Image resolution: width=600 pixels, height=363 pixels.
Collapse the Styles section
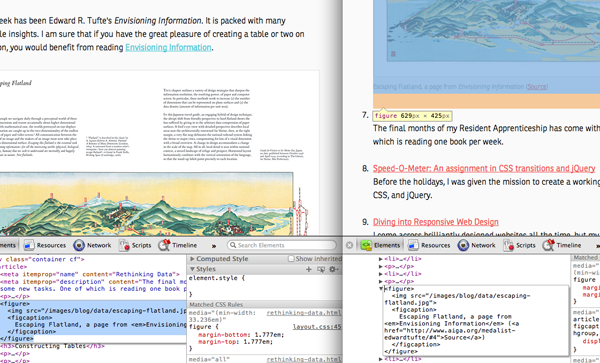(192, 269)
